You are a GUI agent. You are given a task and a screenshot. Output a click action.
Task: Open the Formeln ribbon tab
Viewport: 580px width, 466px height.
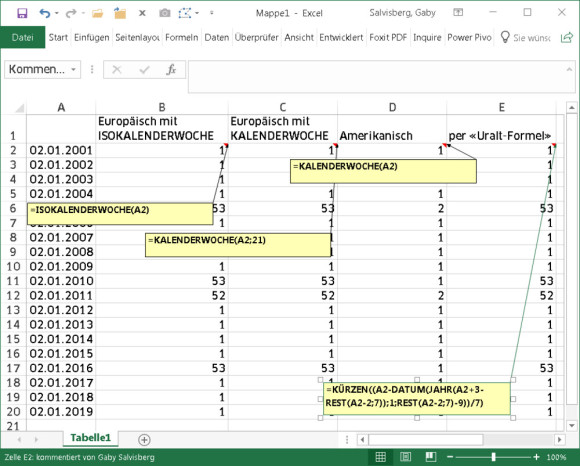(x=182, y=37)
